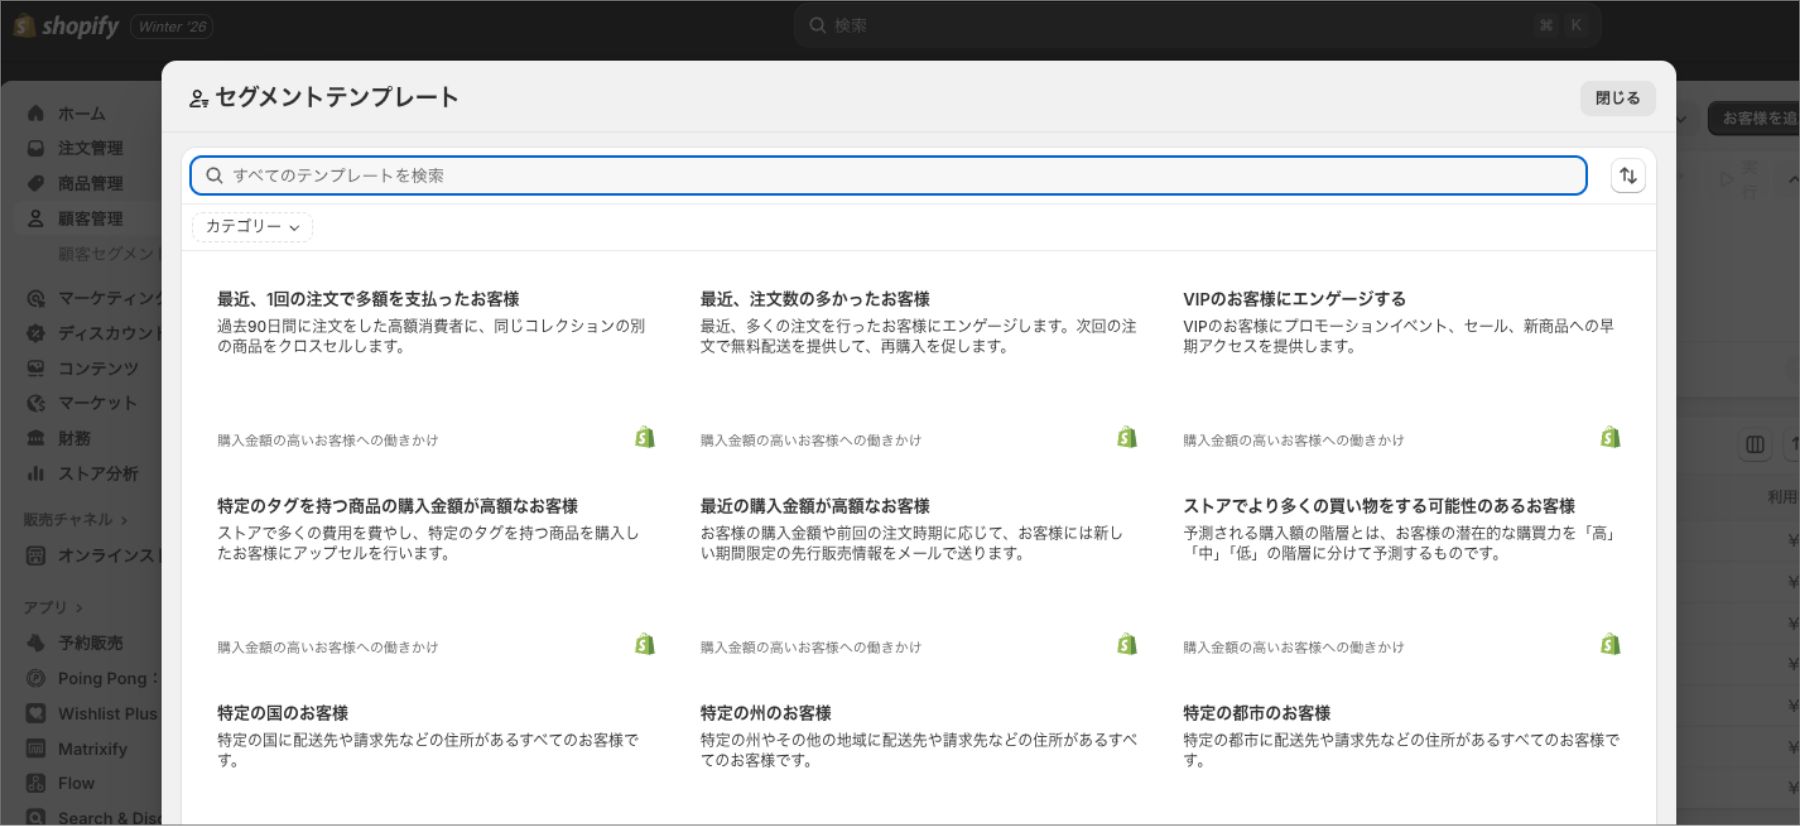Click the Home icon in sidebar
This screenshot has height=826, width=1800.
[36, 113]
